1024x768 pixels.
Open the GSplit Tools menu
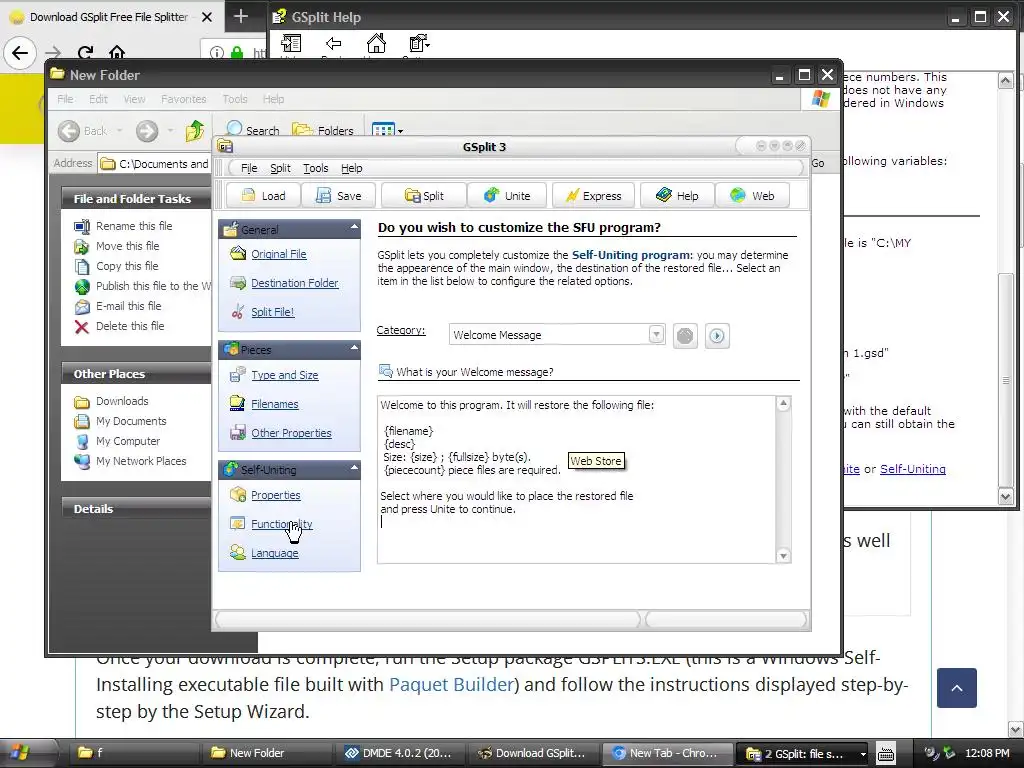pyautogui.click(x=315, y=168)
